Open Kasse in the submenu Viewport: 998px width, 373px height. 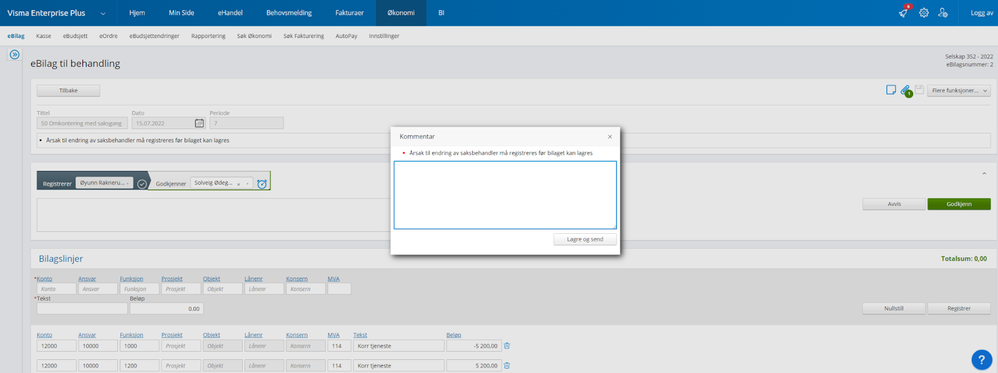(x=44, y=36)
